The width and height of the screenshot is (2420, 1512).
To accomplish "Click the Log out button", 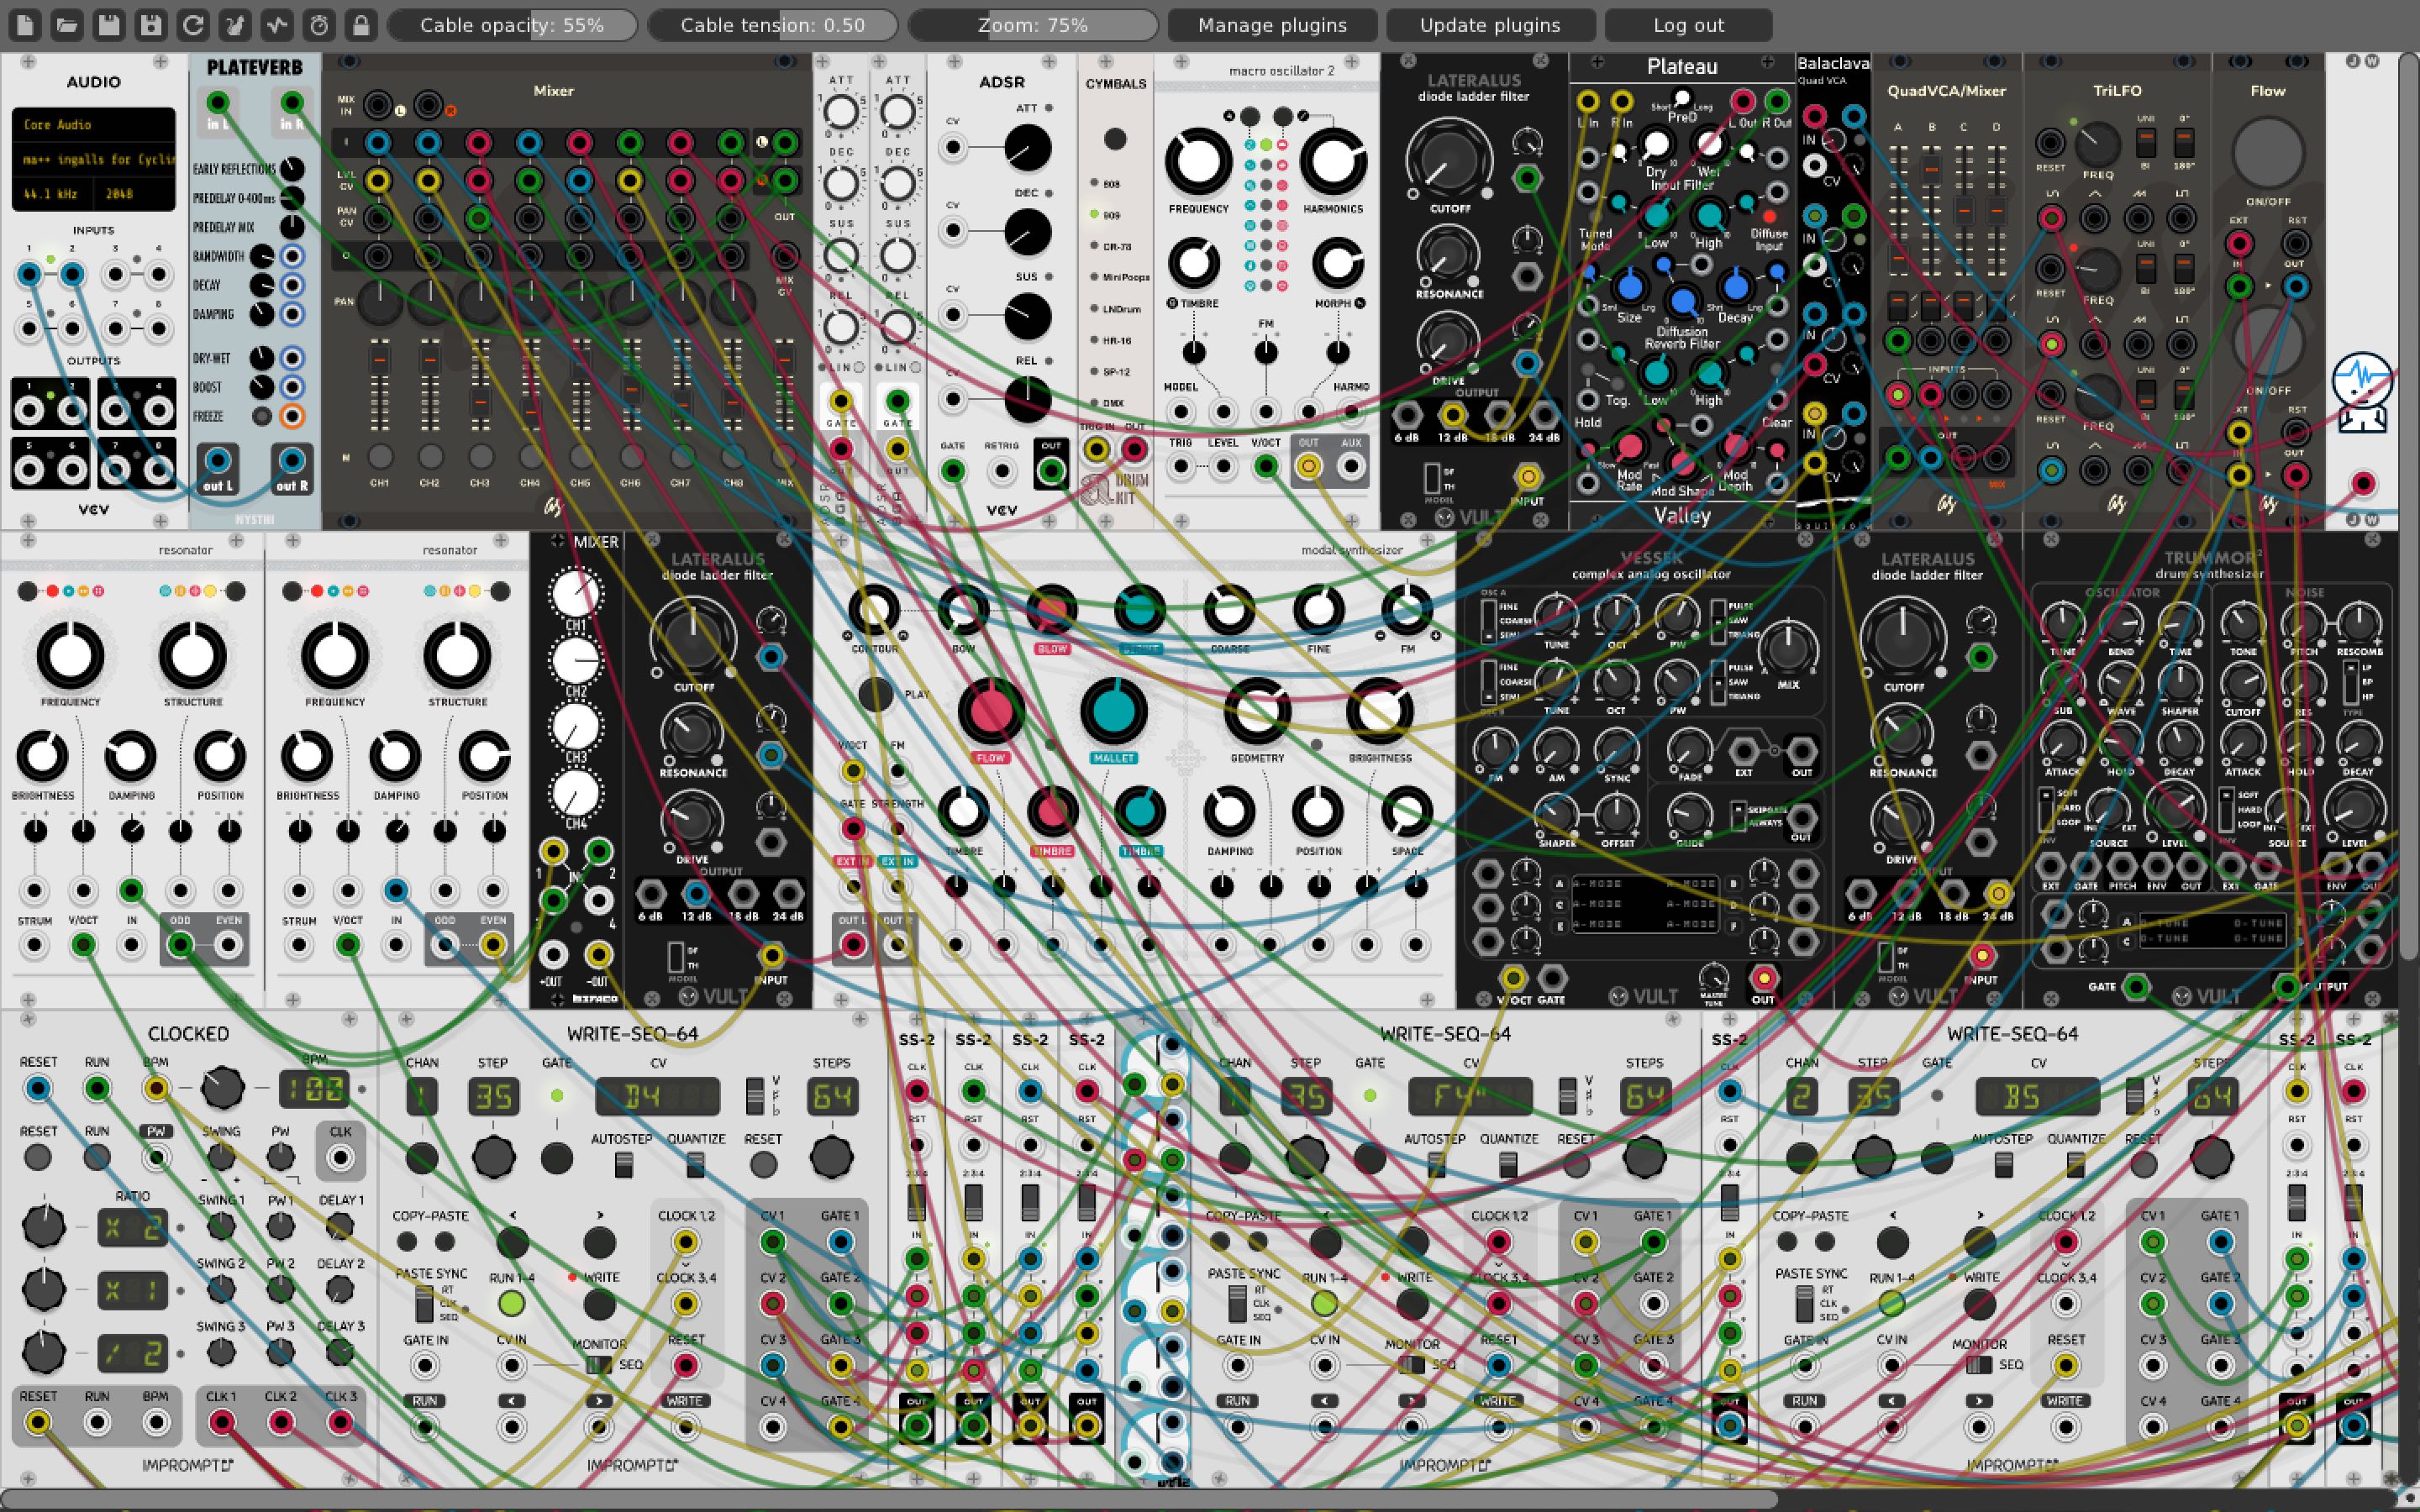I will (1688, 25).
